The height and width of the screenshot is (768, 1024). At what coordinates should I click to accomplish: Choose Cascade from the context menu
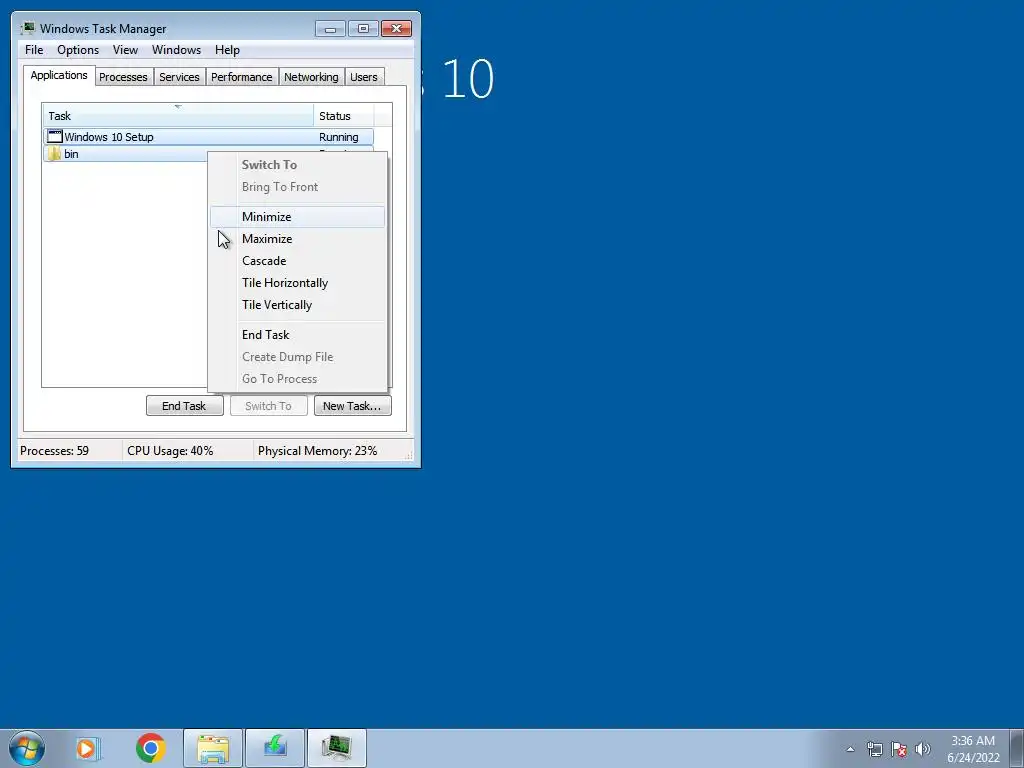click(x=298, y=261)
